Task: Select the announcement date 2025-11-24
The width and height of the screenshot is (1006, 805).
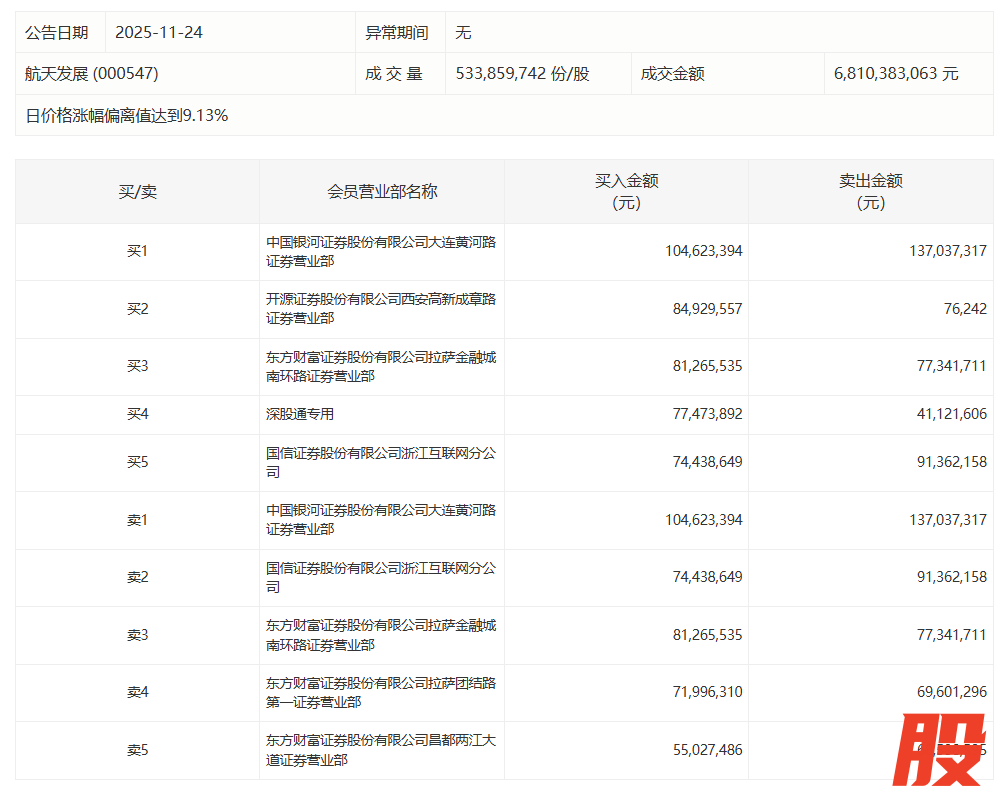Action: (x=159, y=32)
